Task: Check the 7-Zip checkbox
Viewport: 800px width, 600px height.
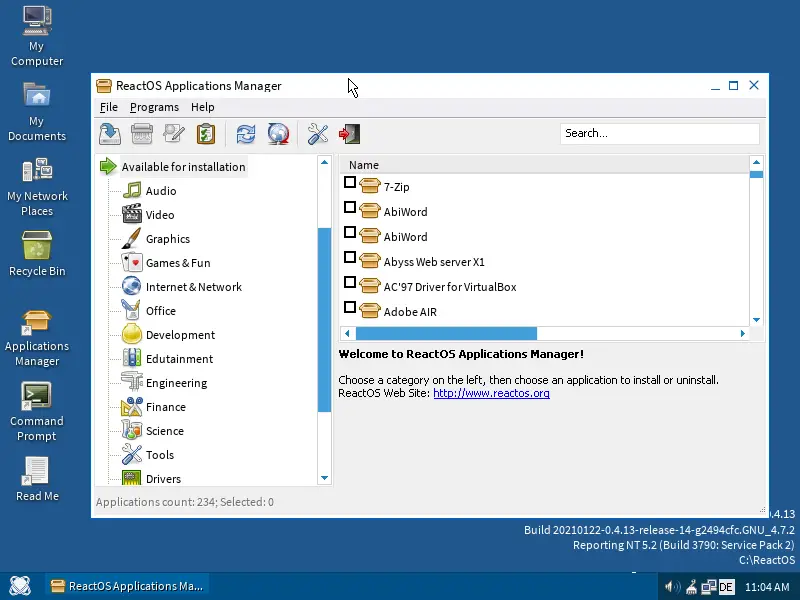Action: coord(350,182)
